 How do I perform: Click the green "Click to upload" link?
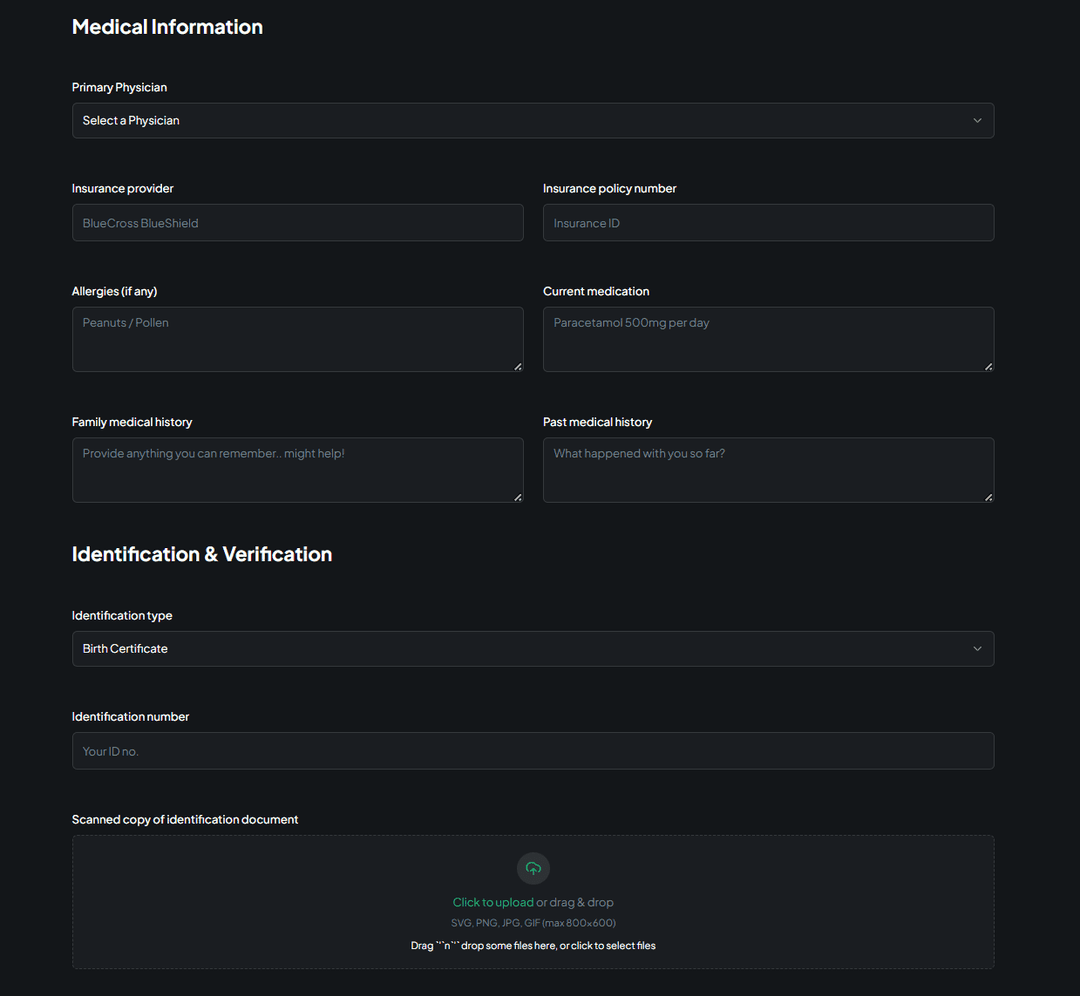pos(493,902)
